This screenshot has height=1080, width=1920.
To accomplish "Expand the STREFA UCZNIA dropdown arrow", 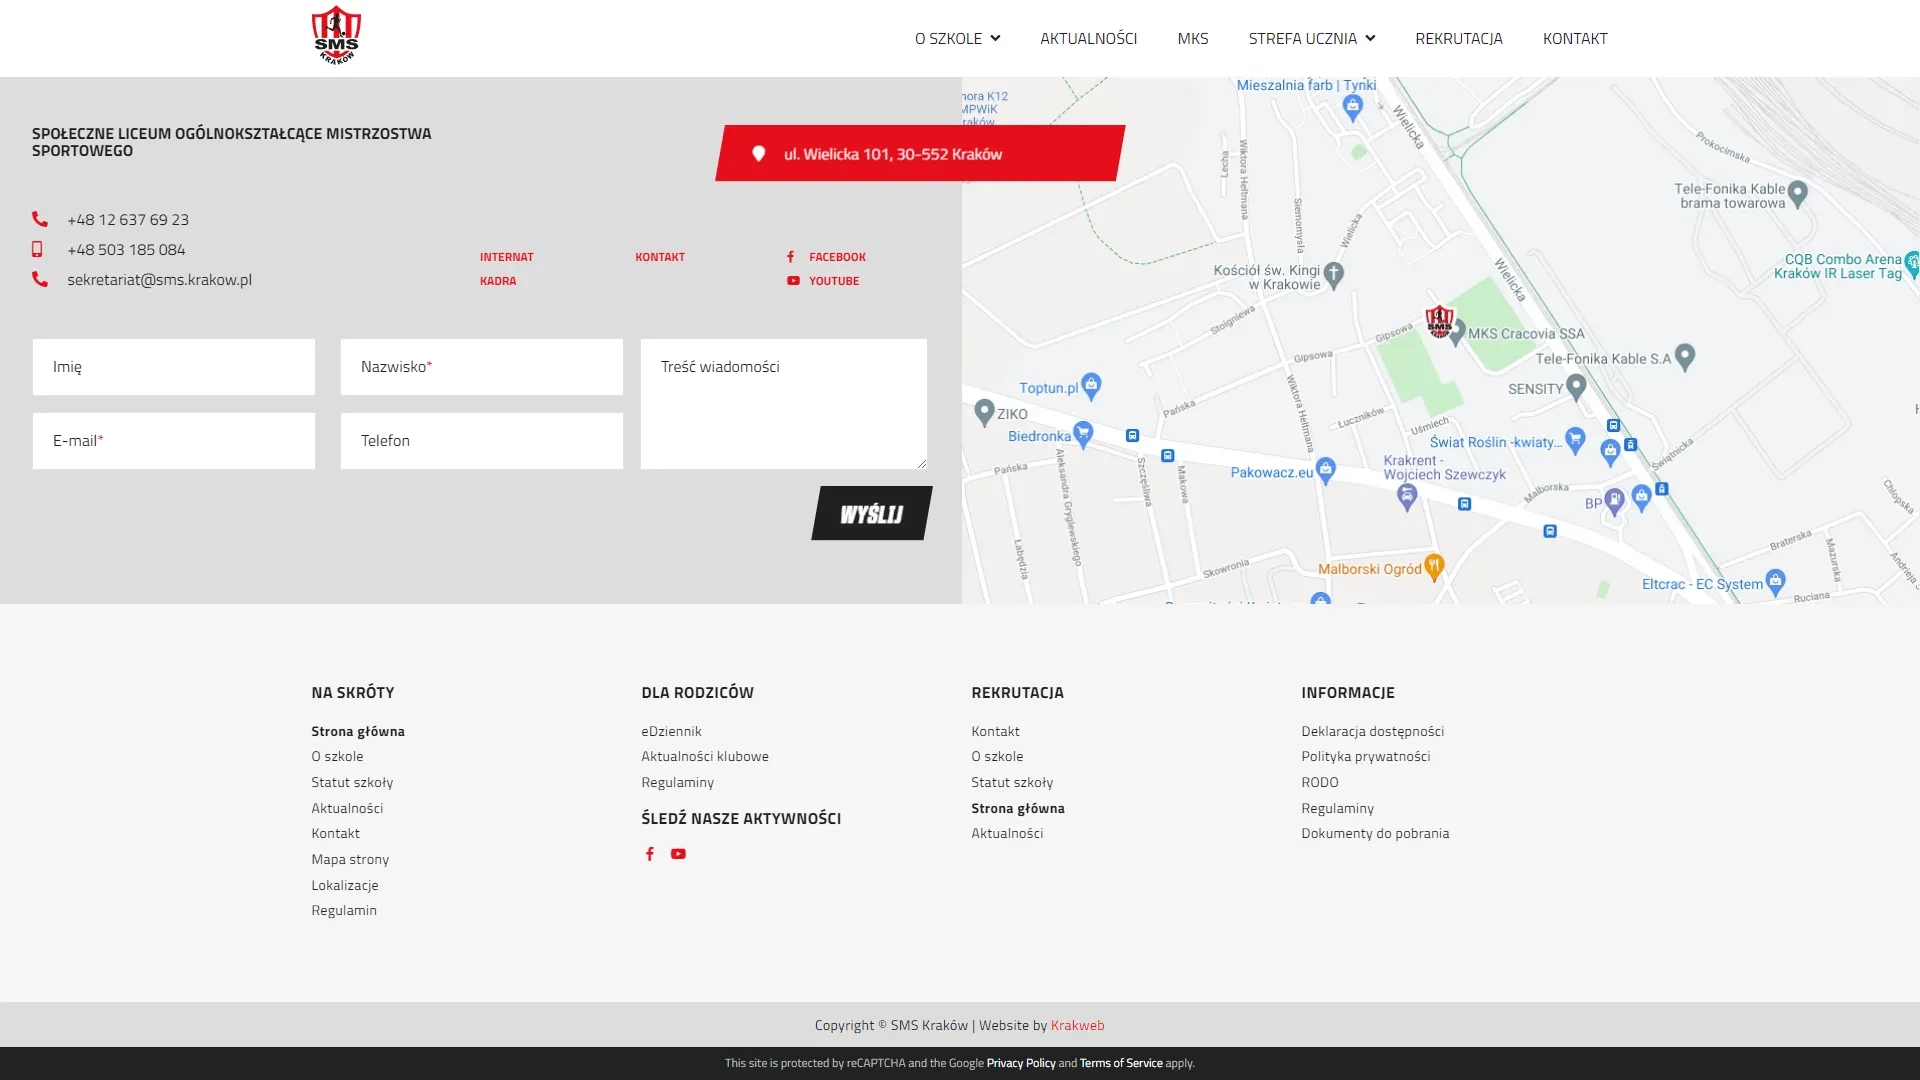I will pos(1370,38).
